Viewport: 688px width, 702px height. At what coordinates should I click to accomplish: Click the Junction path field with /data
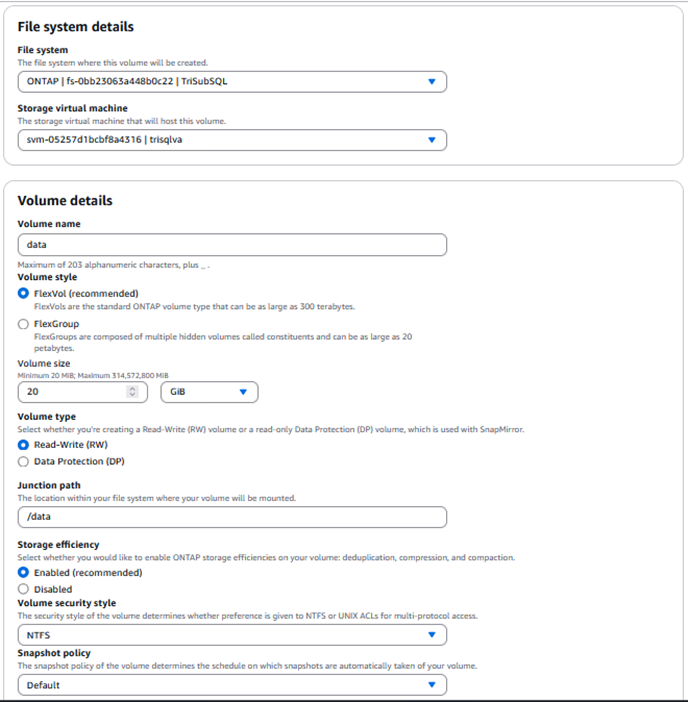pyautogui.click(x=232, y=517)
